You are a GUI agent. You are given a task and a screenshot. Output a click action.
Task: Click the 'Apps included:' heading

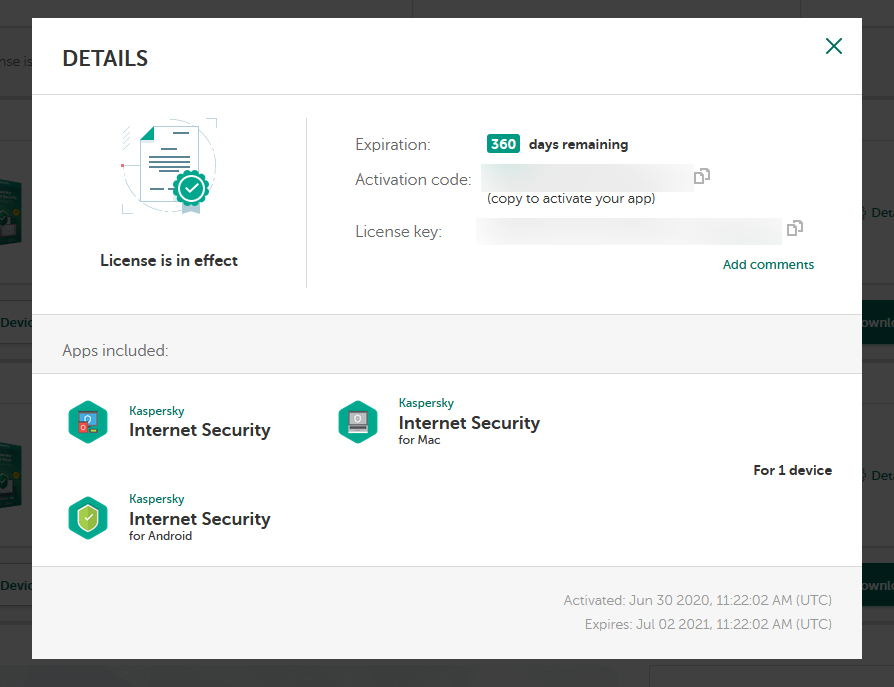[115, 351]
